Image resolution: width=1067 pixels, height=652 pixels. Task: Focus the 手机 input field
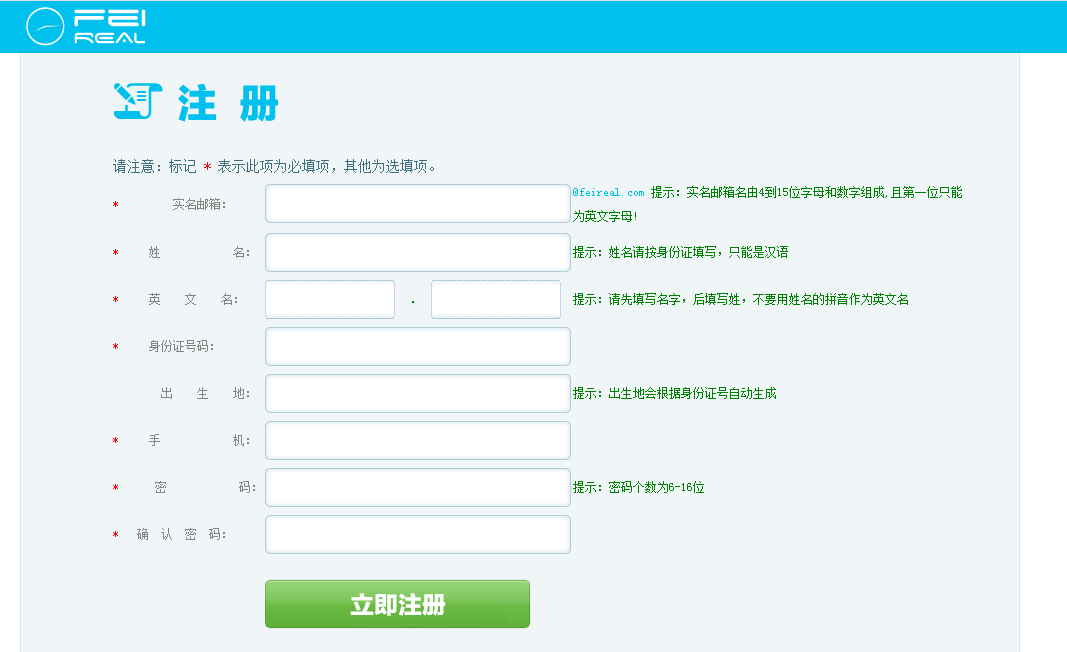pos(418,440)
